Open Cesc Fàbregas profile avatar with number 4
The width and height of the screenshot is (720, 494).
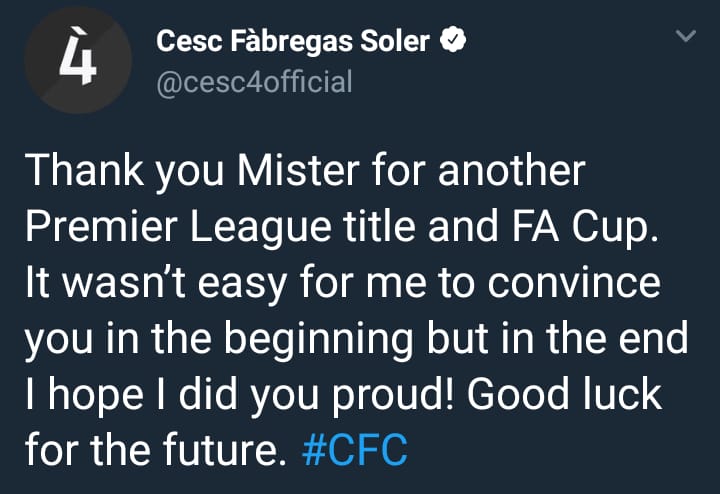pos(78,60)
